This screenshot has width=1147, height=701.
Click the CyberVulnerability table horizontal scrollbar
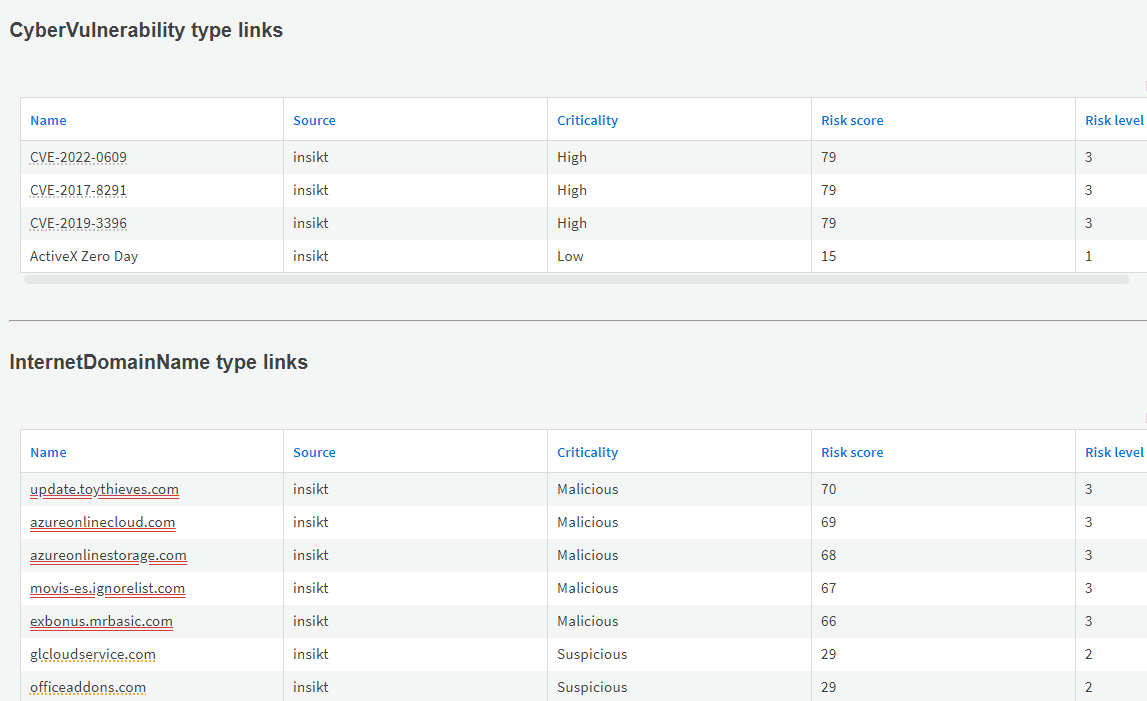pos(576,280)
